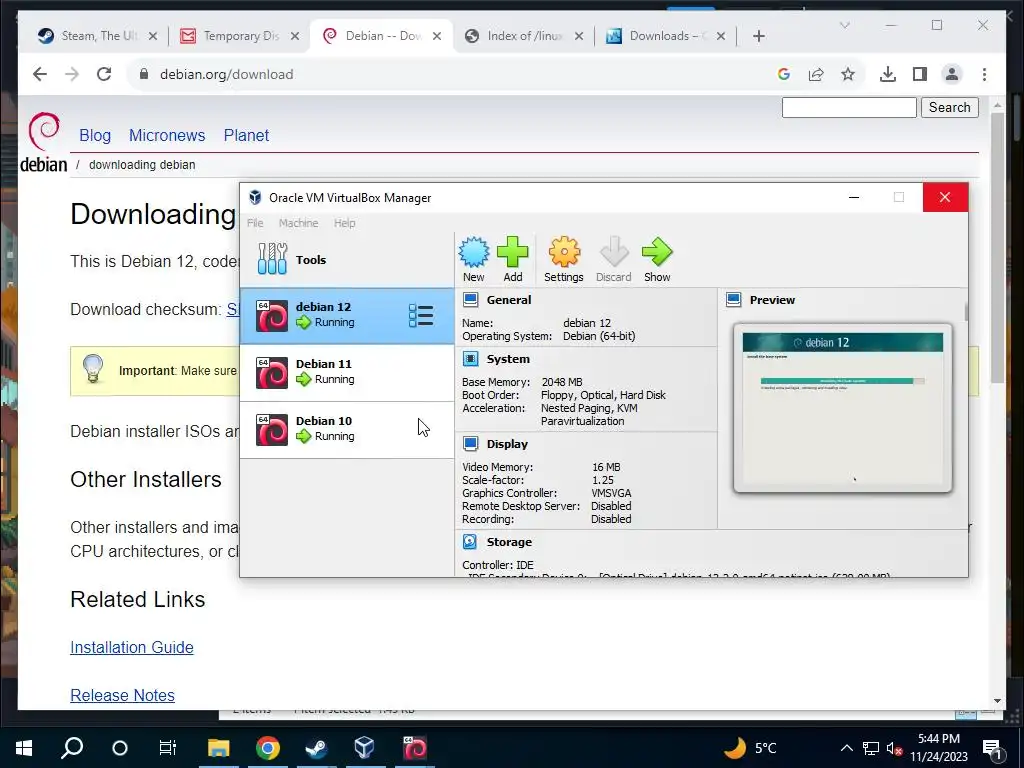This screenshot has width=1024, height=768.
Task: Open the Chrome three-dot menu
Action: click(984, 74)
